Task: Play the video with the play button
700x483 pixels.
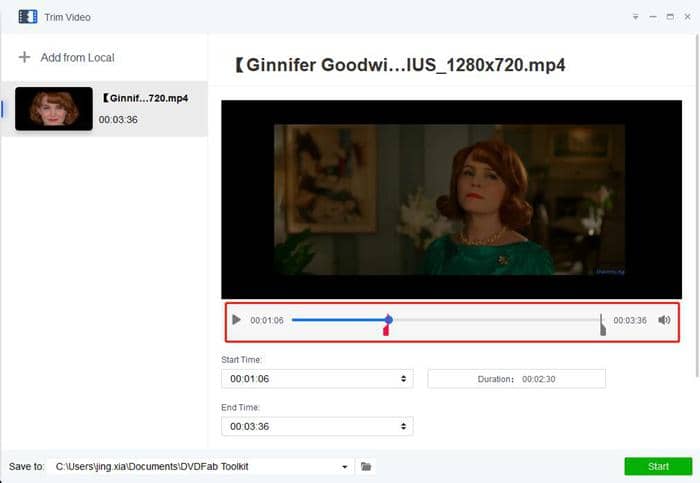Action: tap(237, 320)
